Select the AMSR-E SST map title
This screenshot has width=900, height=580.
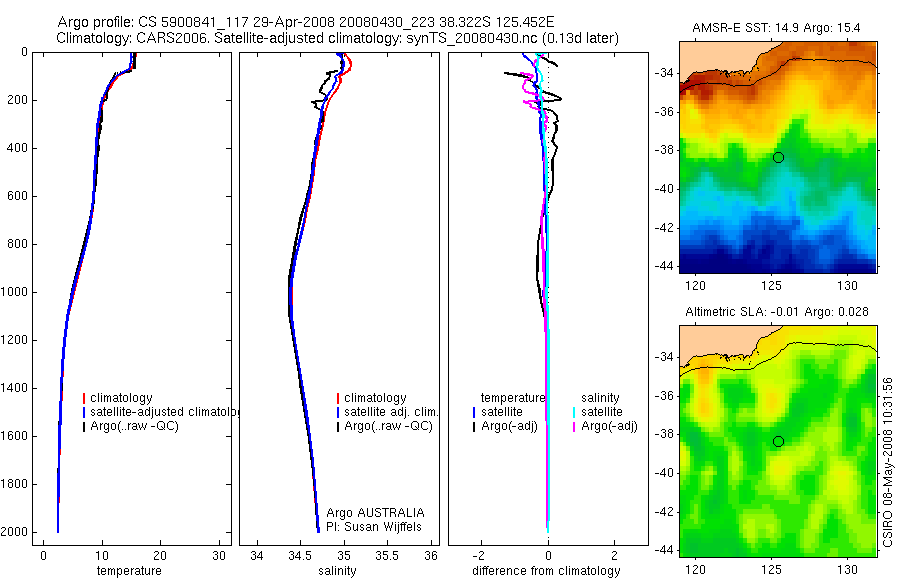point(776,28)
